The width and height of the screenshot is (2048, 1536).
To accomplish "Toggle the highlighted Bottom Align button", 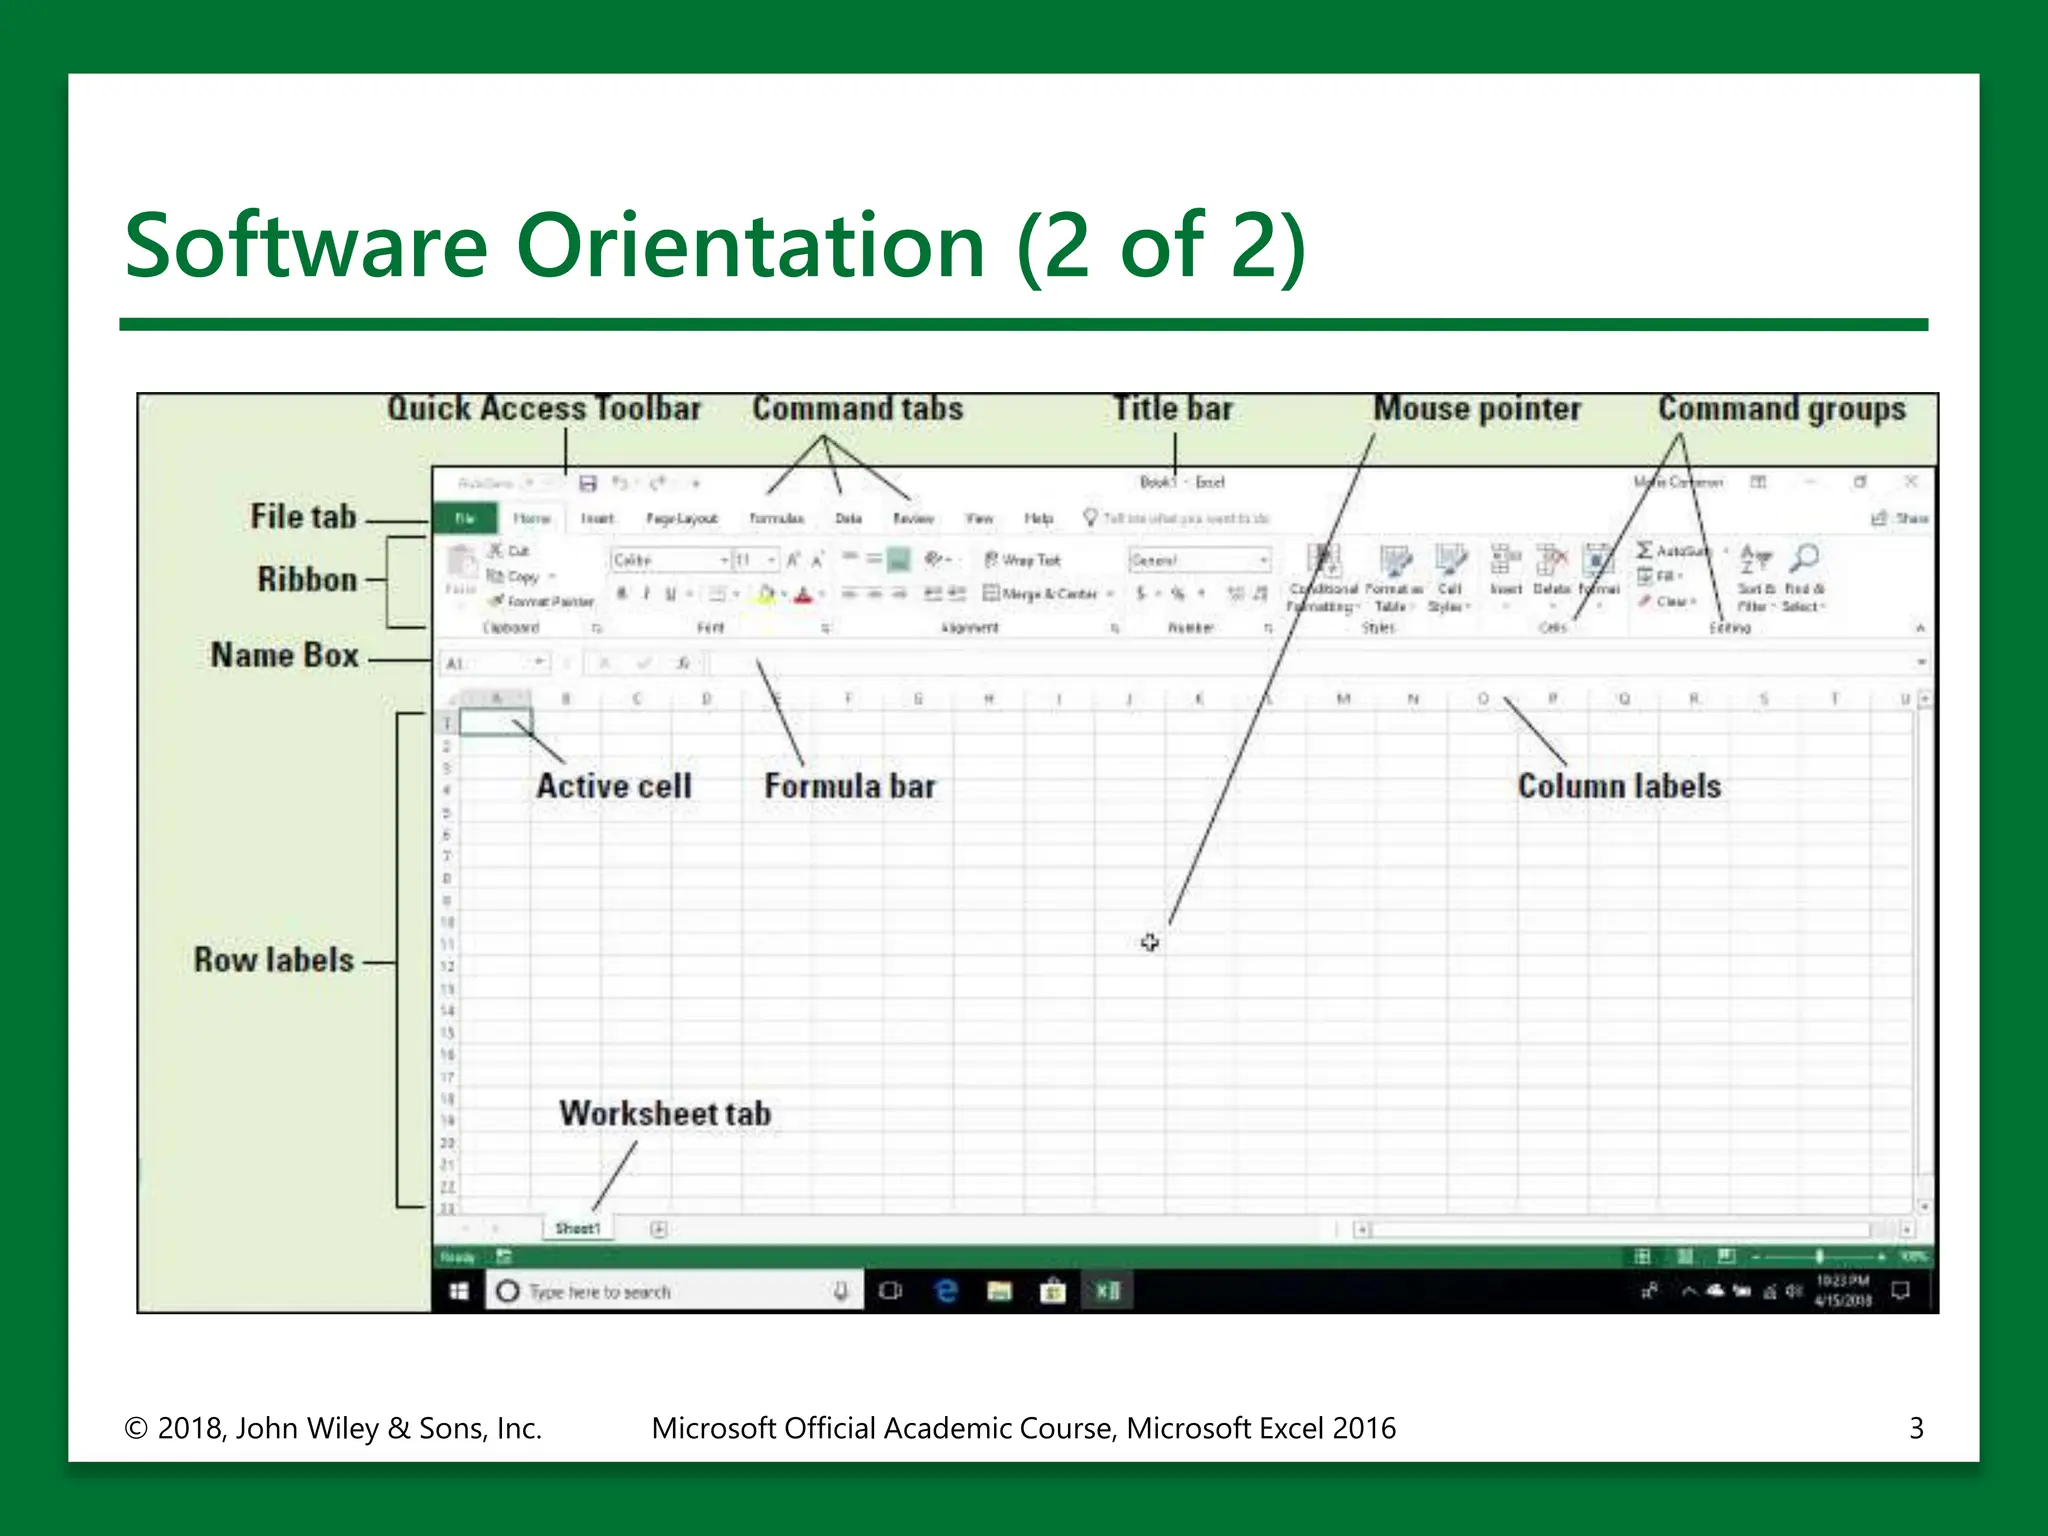I will [899, 559].
